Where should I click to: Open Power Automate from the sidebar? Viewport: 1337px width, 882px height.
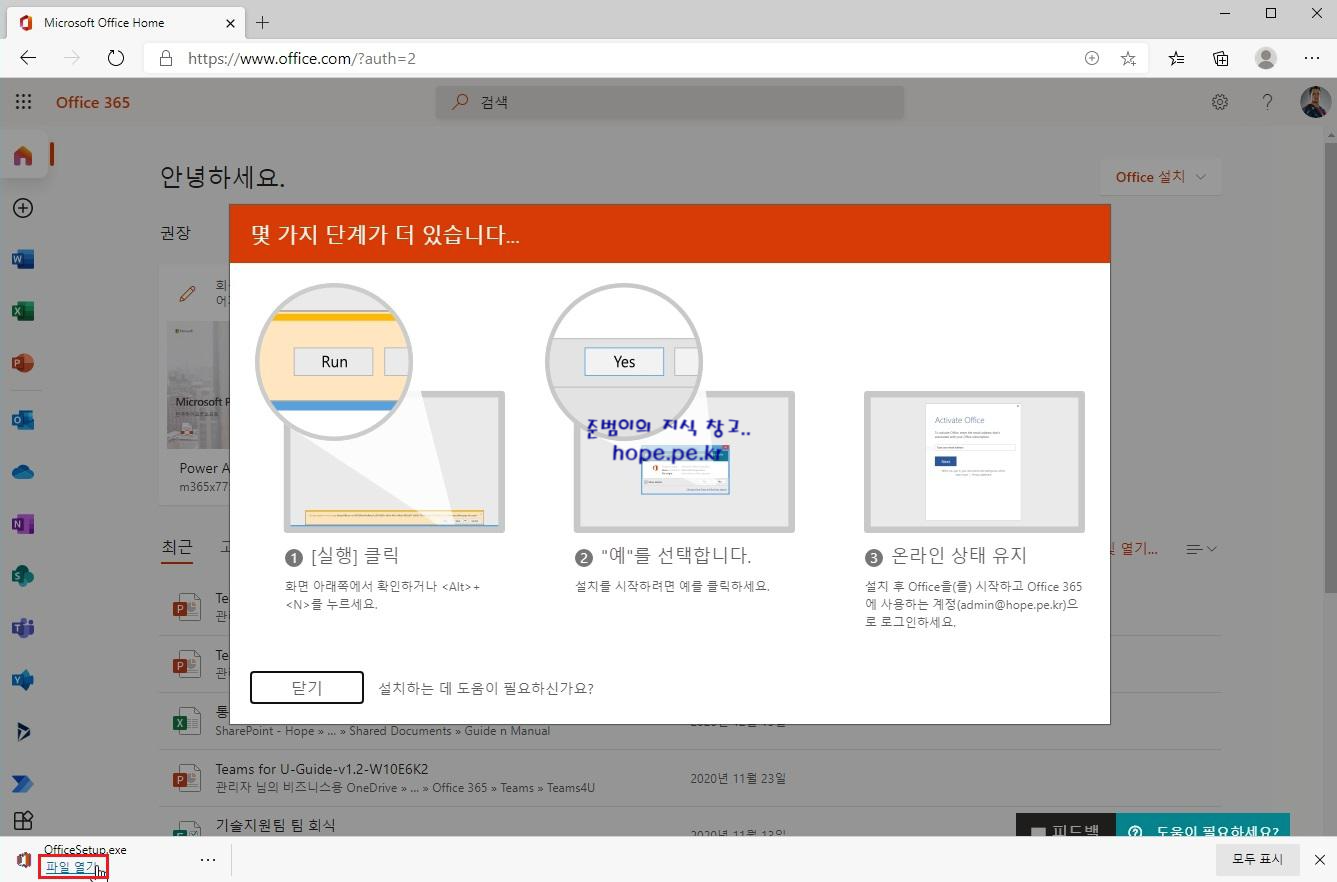click(x=23, y=784)
